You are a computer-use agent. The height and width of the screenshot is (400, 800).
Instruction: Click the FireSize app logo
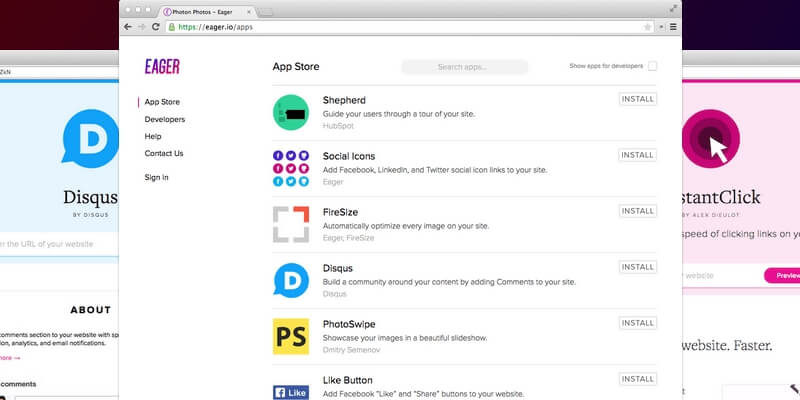[x=290, y=224]
